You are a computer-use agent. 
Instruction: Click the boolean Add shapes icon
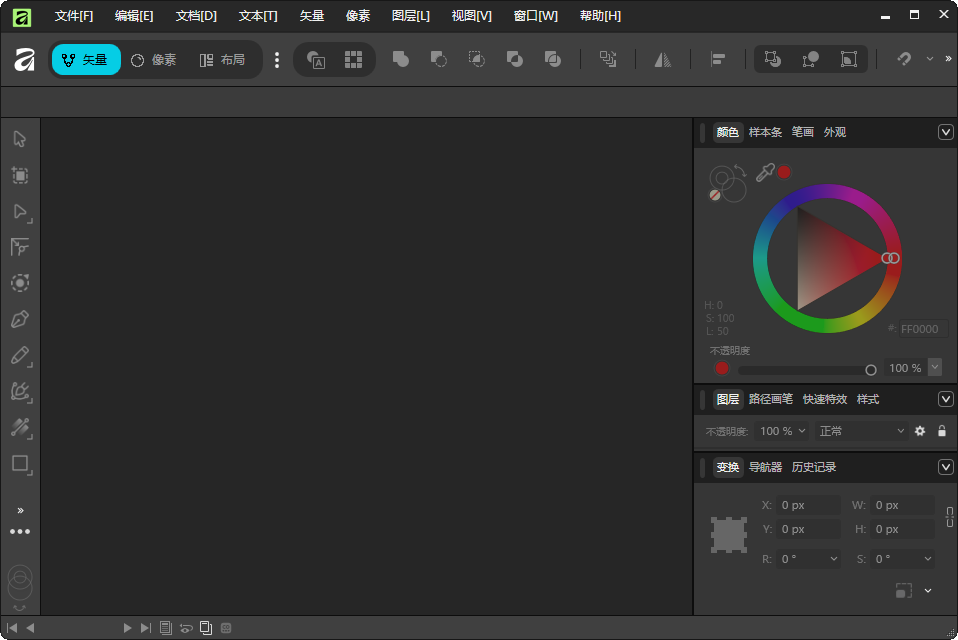(401, 59)
